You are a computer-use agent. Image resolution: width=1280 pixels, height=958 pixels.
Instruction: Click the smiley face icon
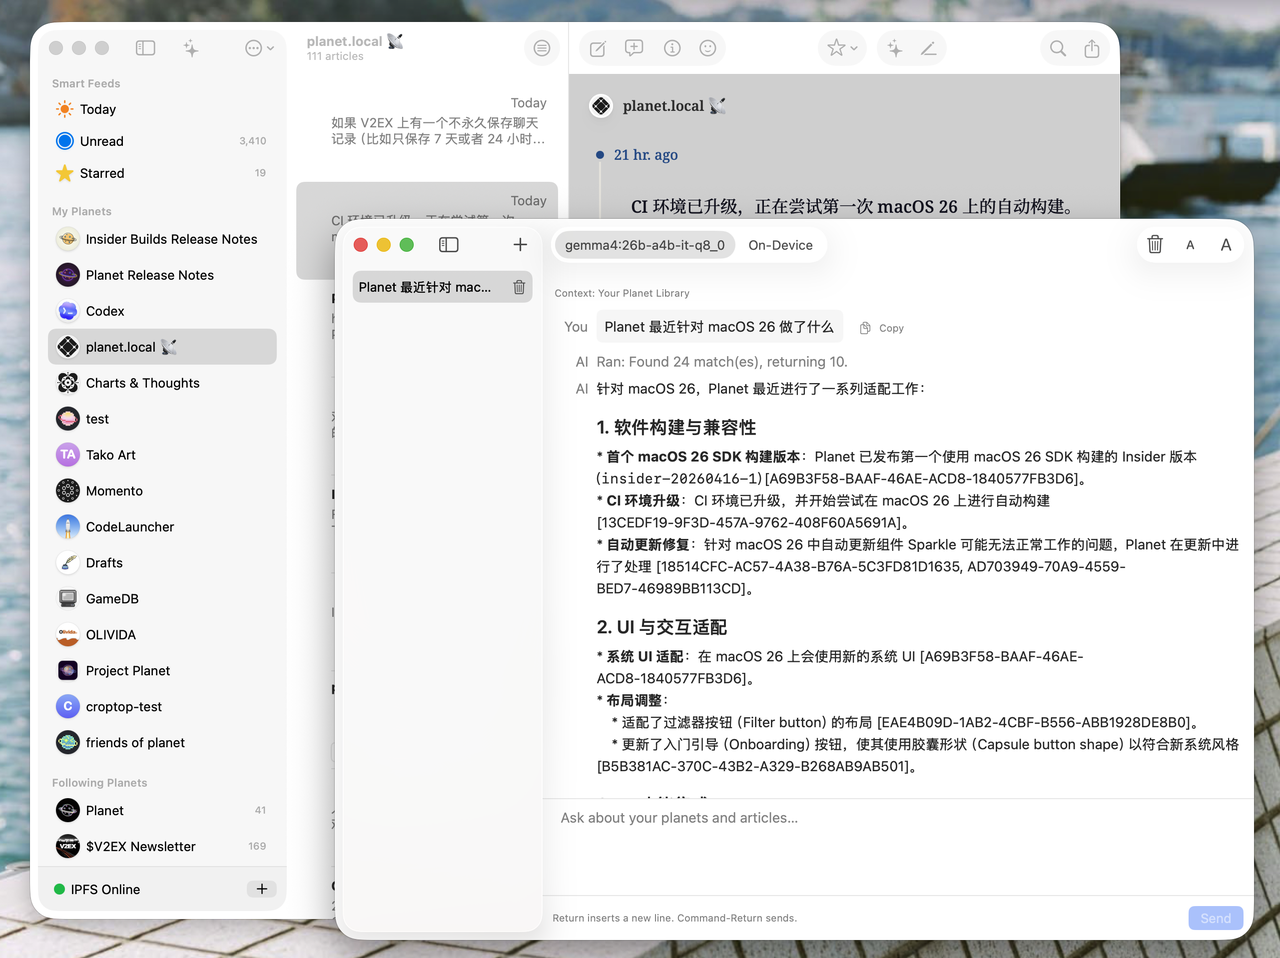(708, 49)
